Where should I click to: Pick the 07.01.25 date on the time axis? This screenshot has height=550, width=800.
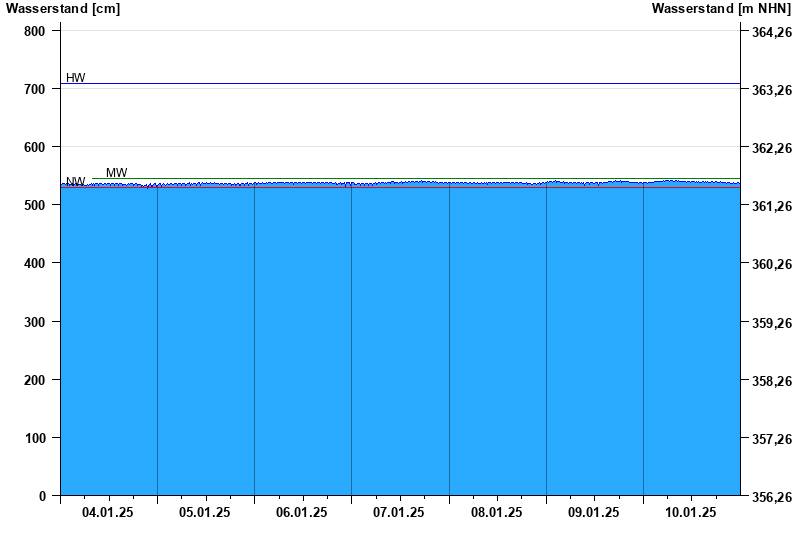pyautogui.click(x=399, y=512)
